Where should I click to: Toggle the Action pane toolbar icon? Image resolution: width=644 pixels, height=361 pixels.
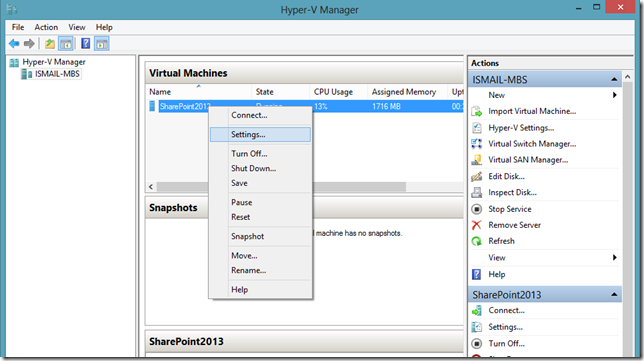pos(102,44)
